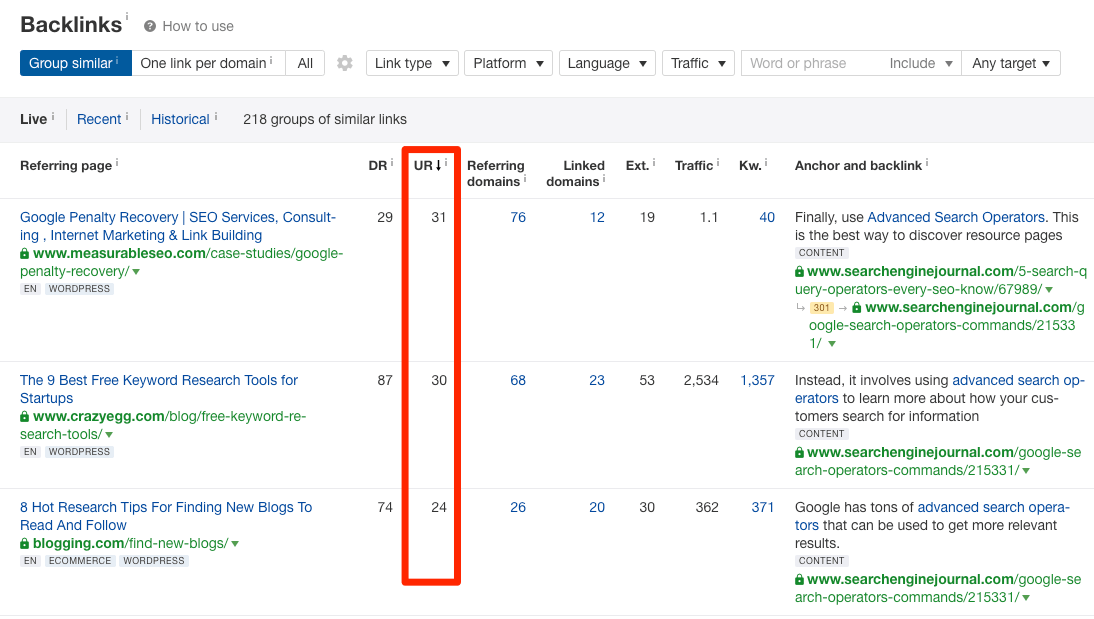Switch to the Recent tab

(97, 118)
